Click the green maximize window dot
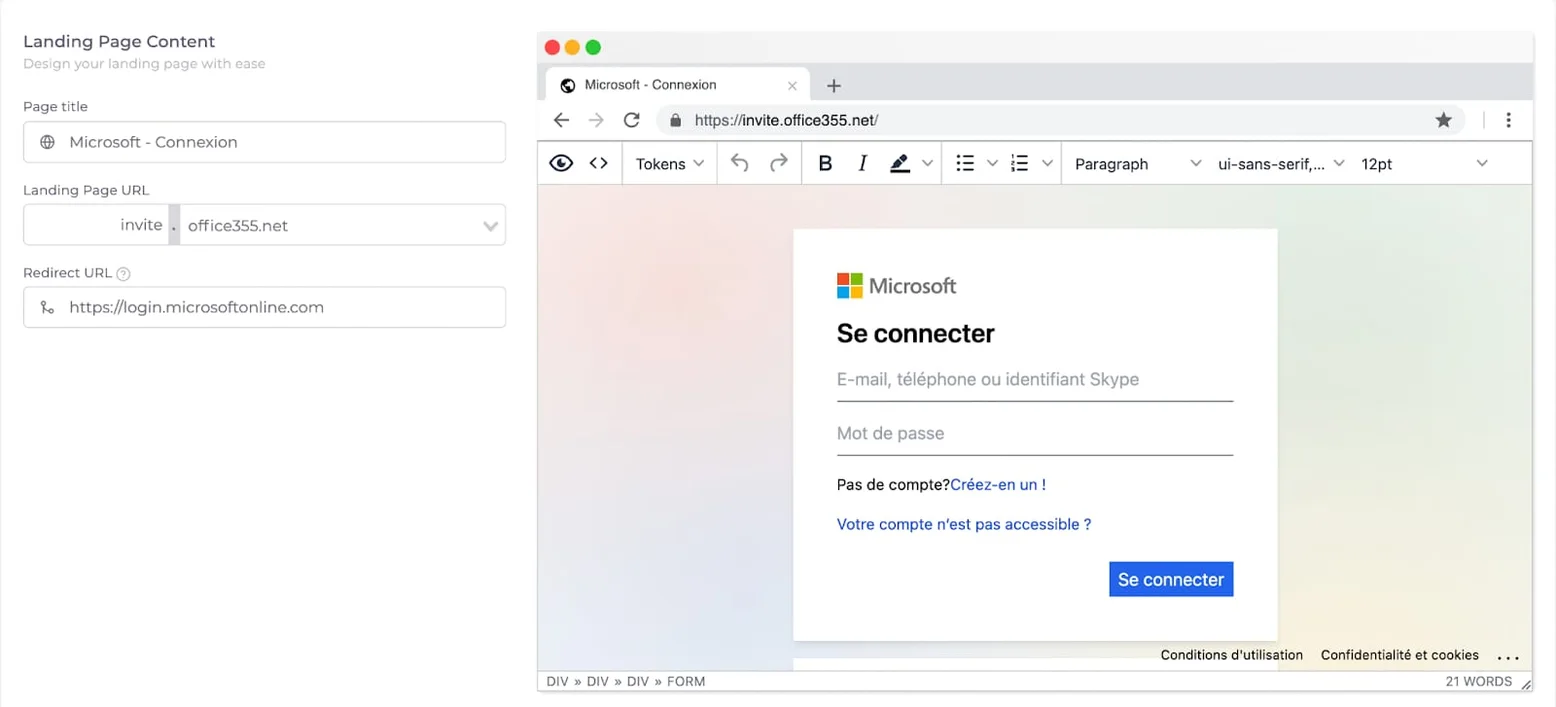This screenshot has height=707, width=1556. (x=593, y=47)
